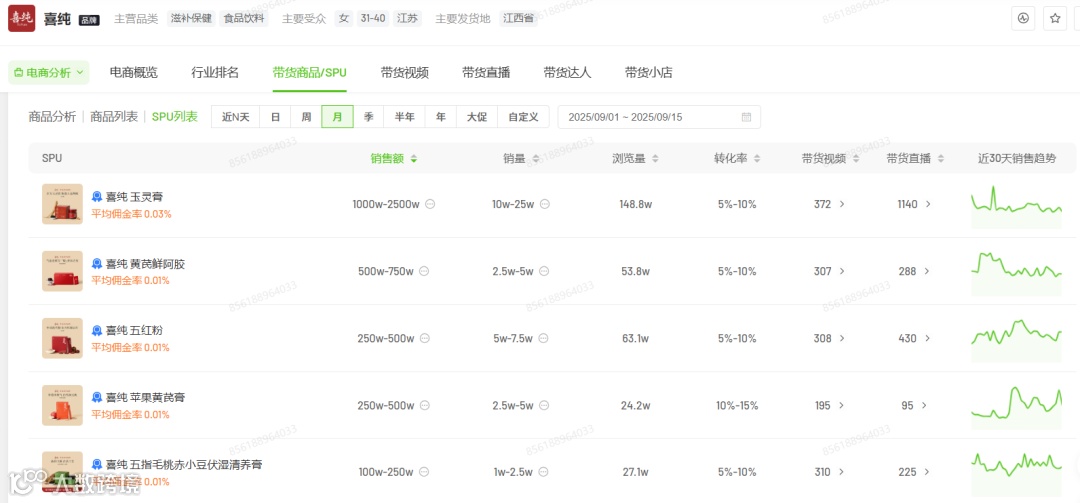Expand 195 带货视频 arrow for 苹果黄芪膏
The width and height of the screenshot is (1080, 503).
(842, 406)
